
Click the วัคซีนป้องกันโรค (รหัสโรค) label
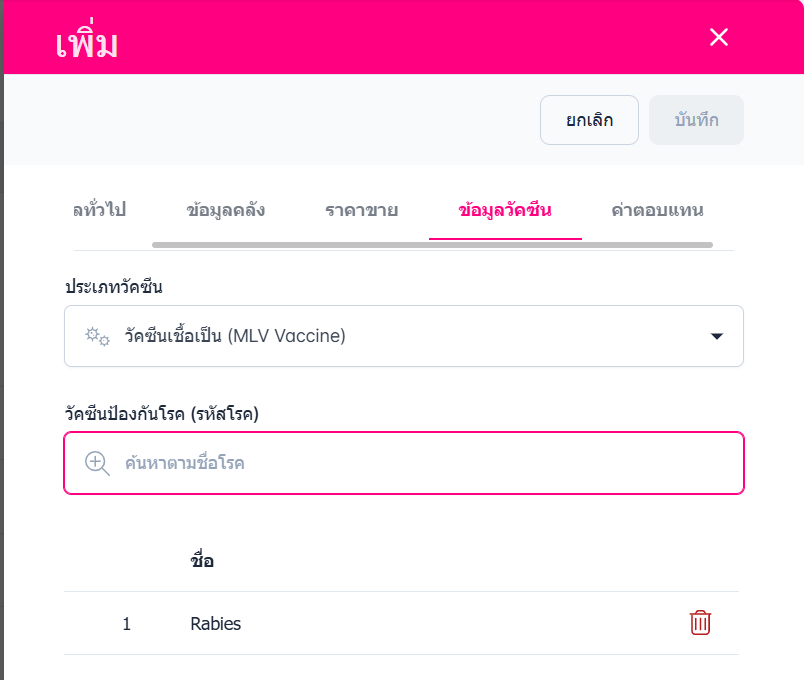tap(161, 414)
